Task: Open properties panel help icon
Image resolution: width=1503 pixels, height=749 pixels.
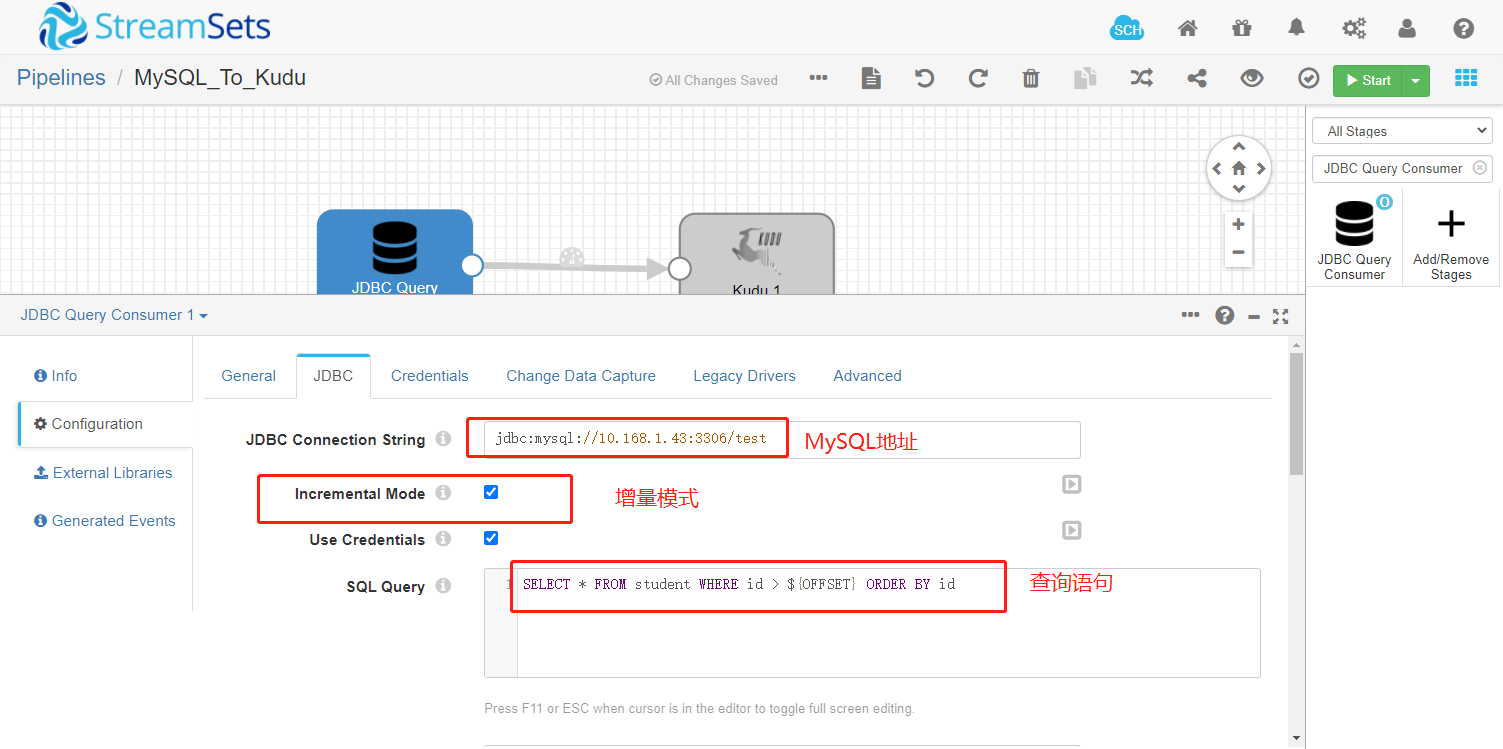Action: tap(1225, 316)
